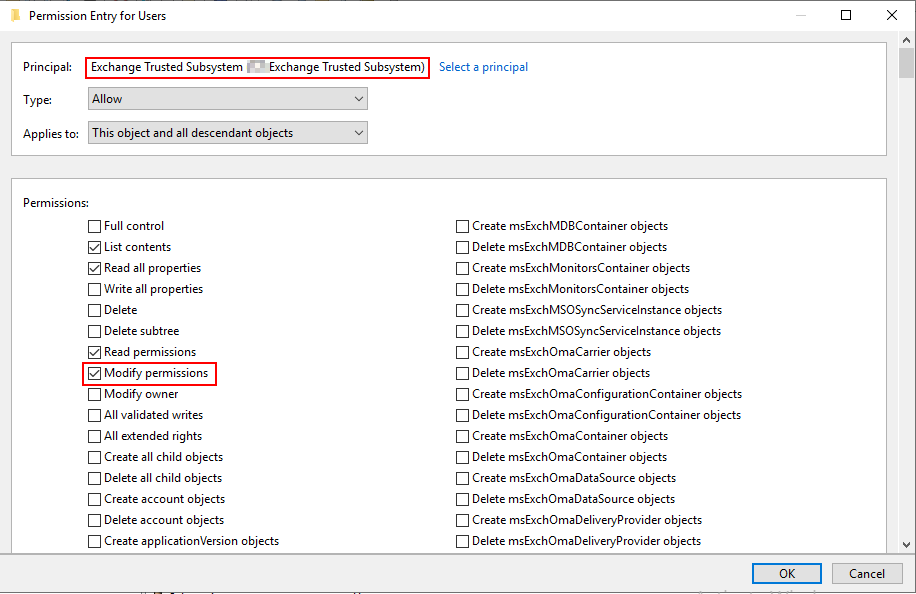Enable Create msExchOmaCarrier objects

[x=462, y=352]
